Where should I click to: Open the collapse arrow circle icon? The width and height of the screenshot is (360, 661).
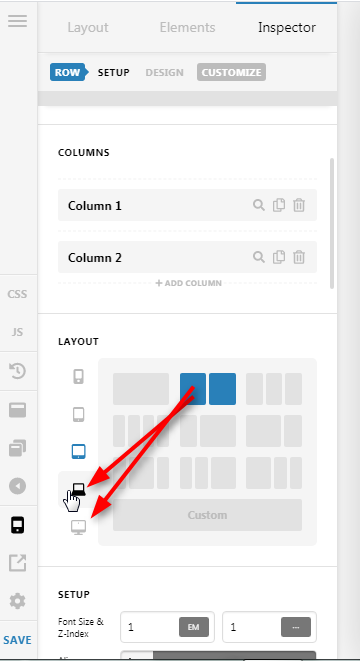17,486
